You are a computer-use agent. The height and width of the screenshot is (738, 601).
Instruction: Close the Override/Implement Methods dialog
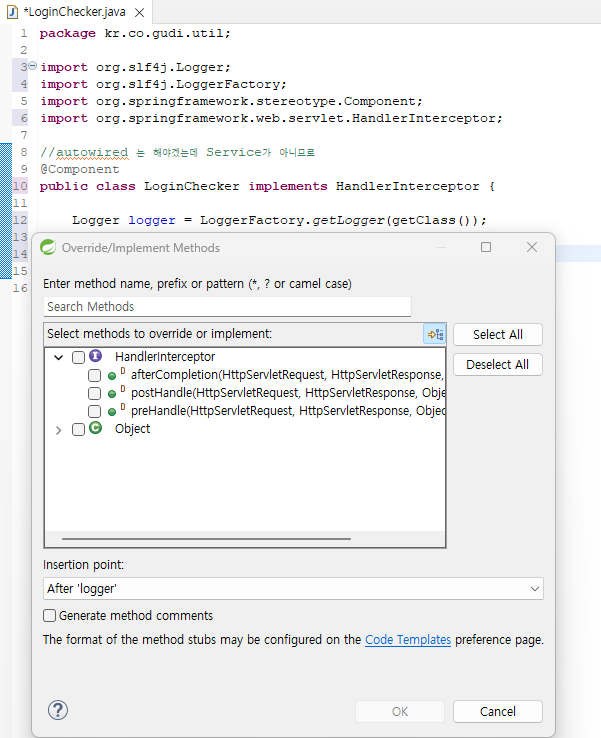pos(532,247)
